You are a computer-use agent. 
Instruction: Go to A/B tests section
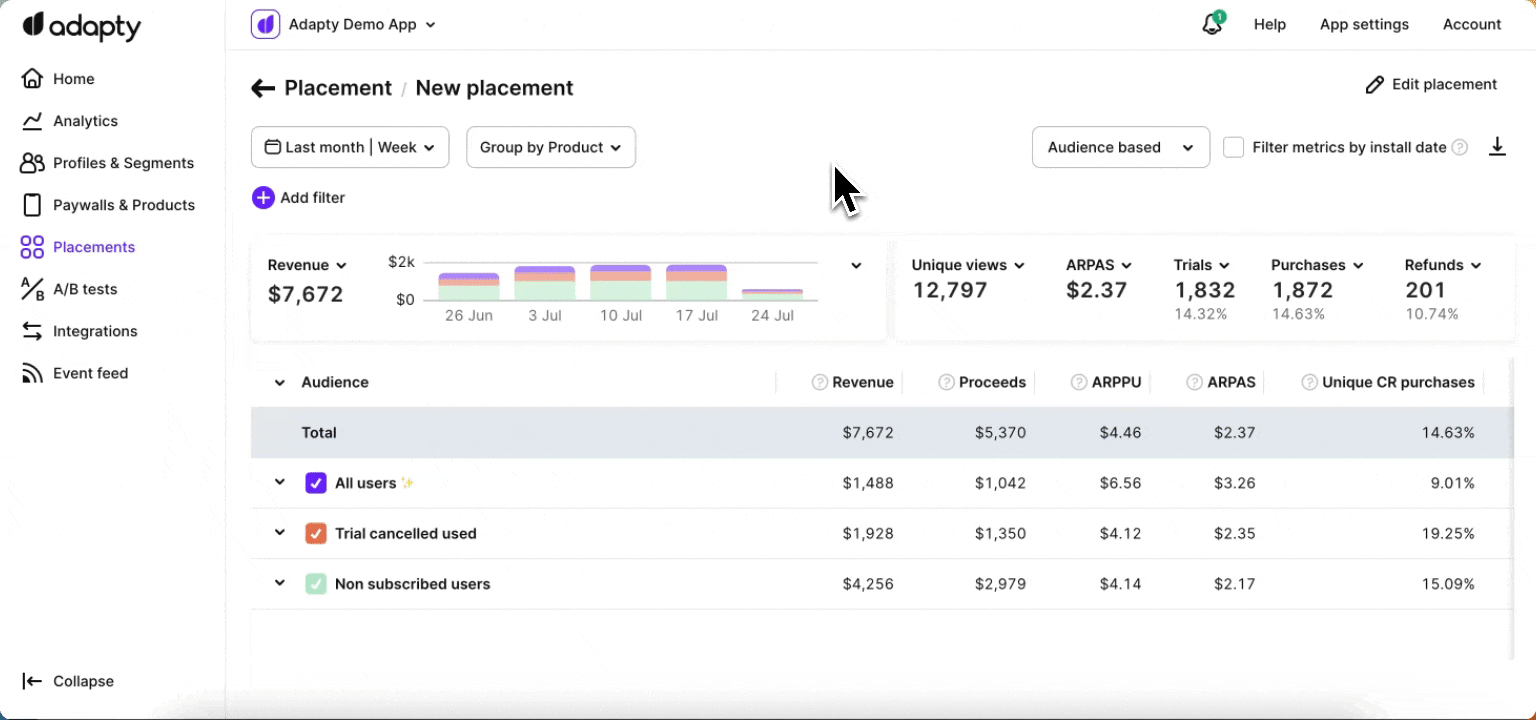click(x=85, y=289)
